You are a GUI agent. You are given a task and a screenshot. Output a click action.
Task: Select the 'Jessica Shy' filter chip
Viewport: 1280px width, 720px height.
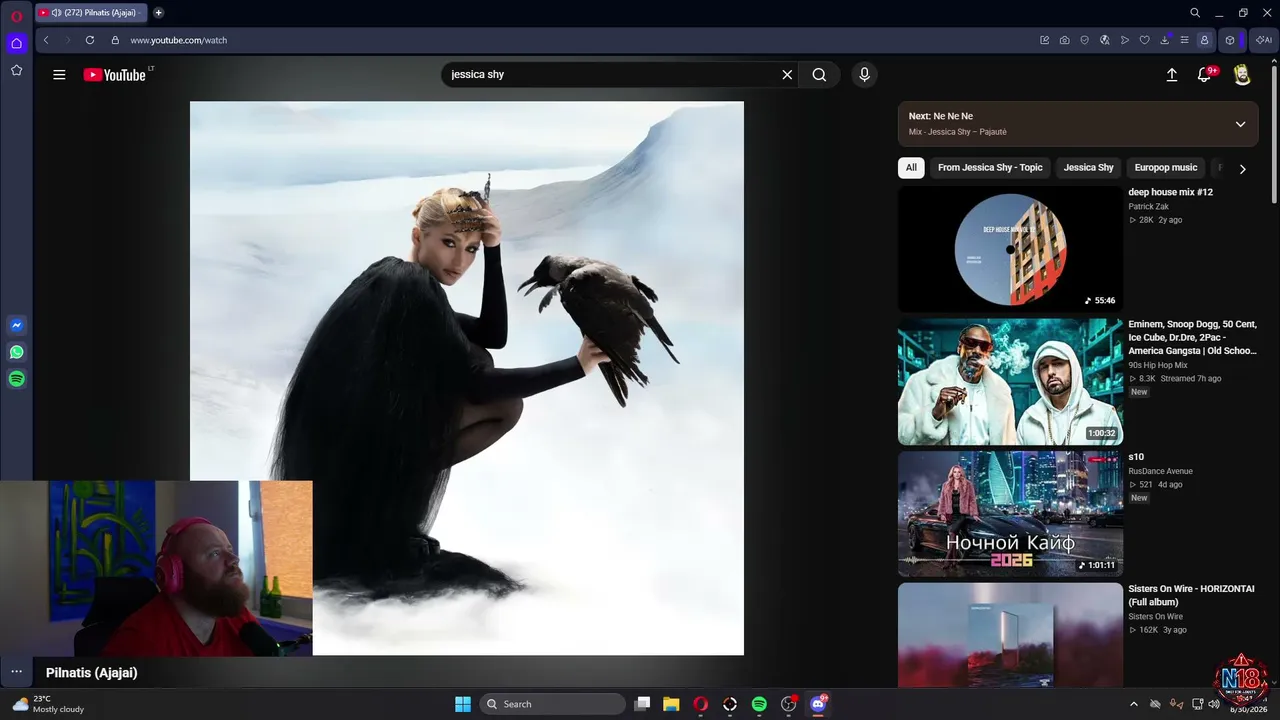coord(1088,168)
